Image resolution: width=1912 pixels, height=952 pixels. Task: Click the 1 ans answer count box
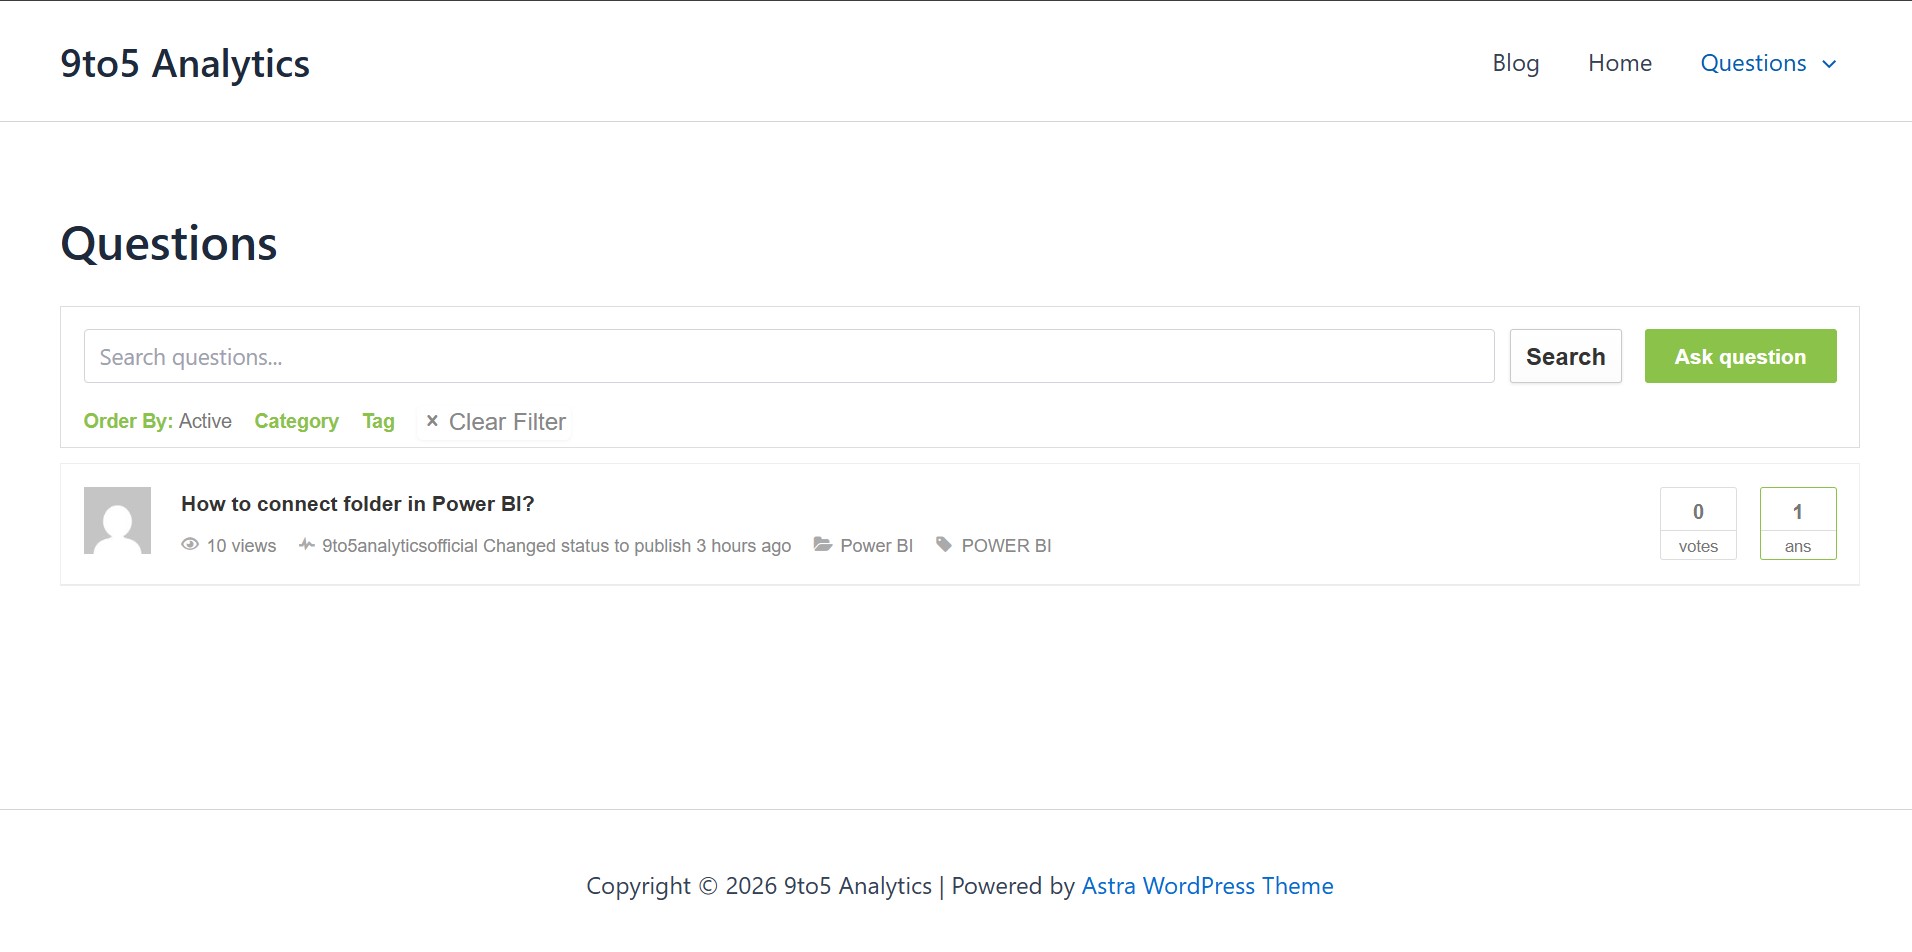tap(1797, 523)
